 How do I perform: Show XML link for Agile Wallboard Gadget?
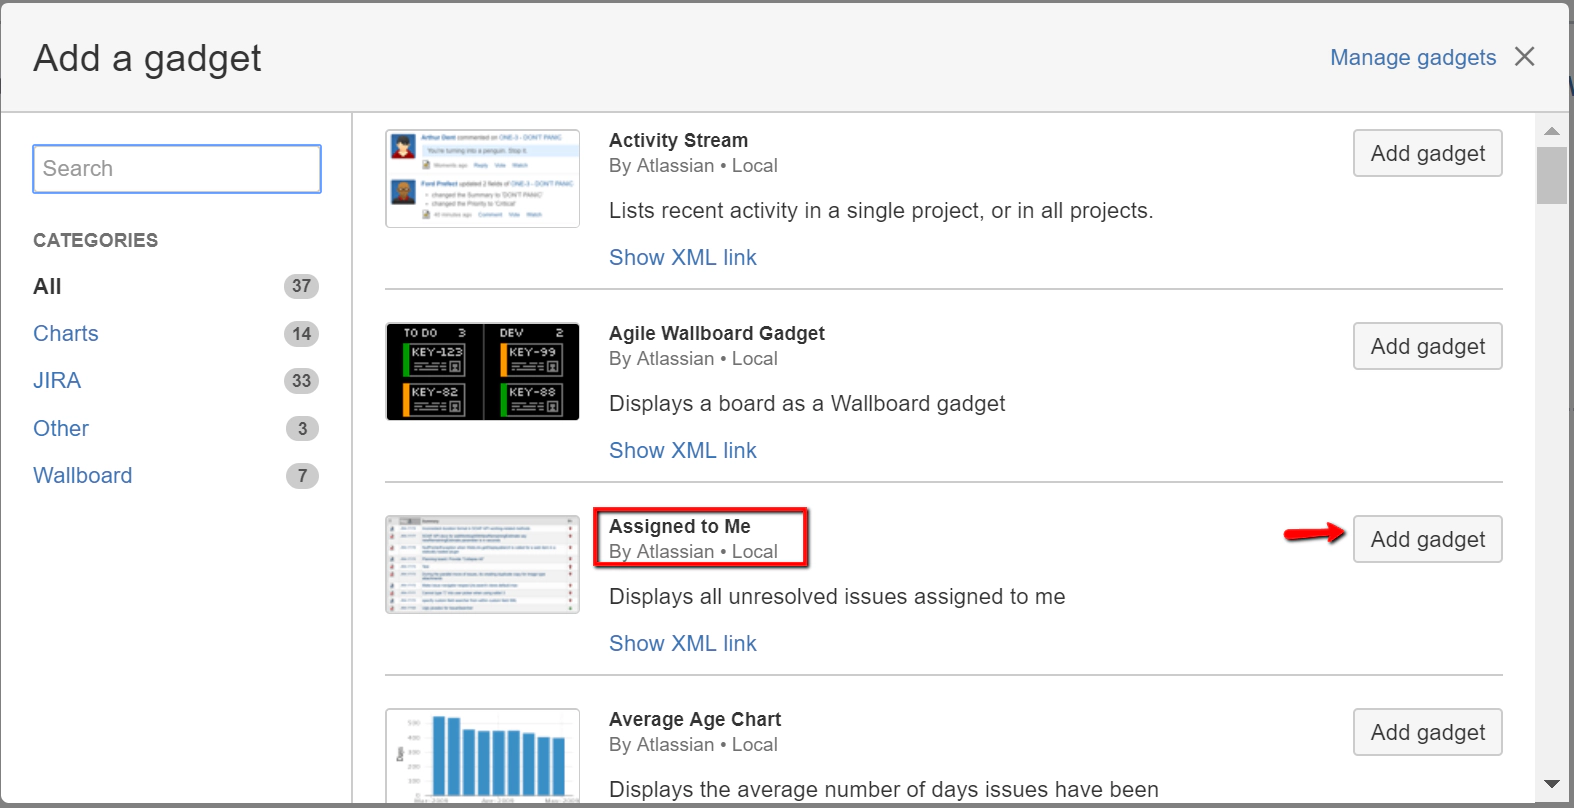click(x=683, y=451)
